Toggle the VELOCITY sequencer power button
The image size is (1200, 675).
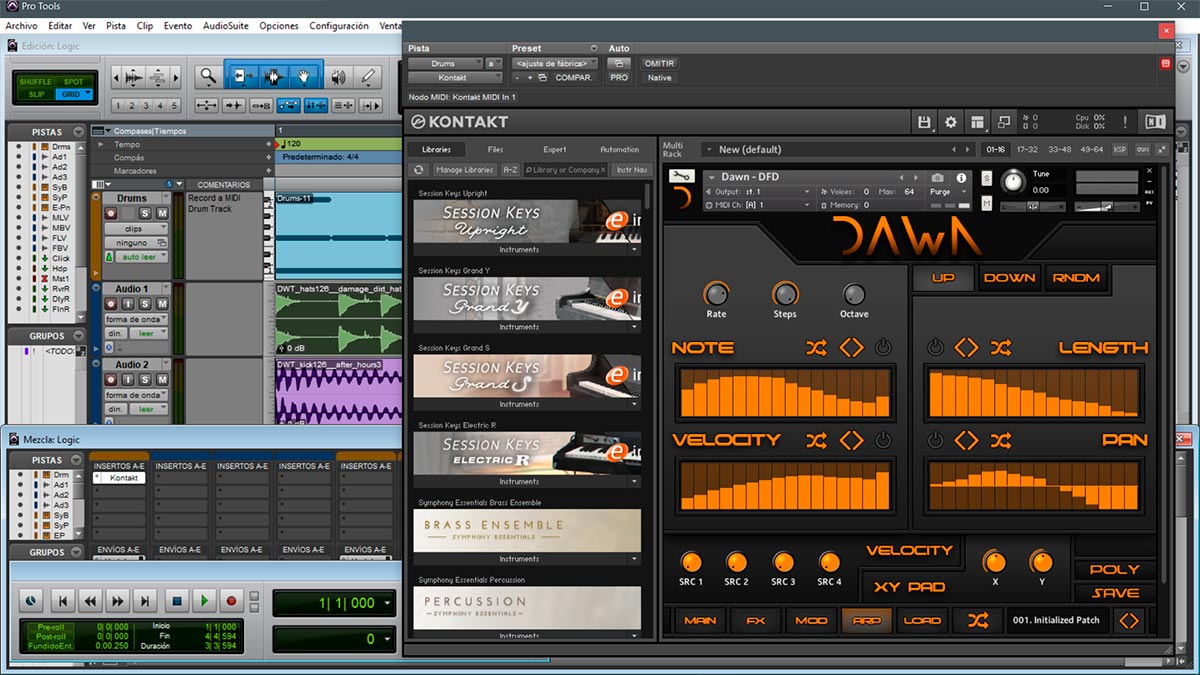pyautogui.click(x=883, y=440)
